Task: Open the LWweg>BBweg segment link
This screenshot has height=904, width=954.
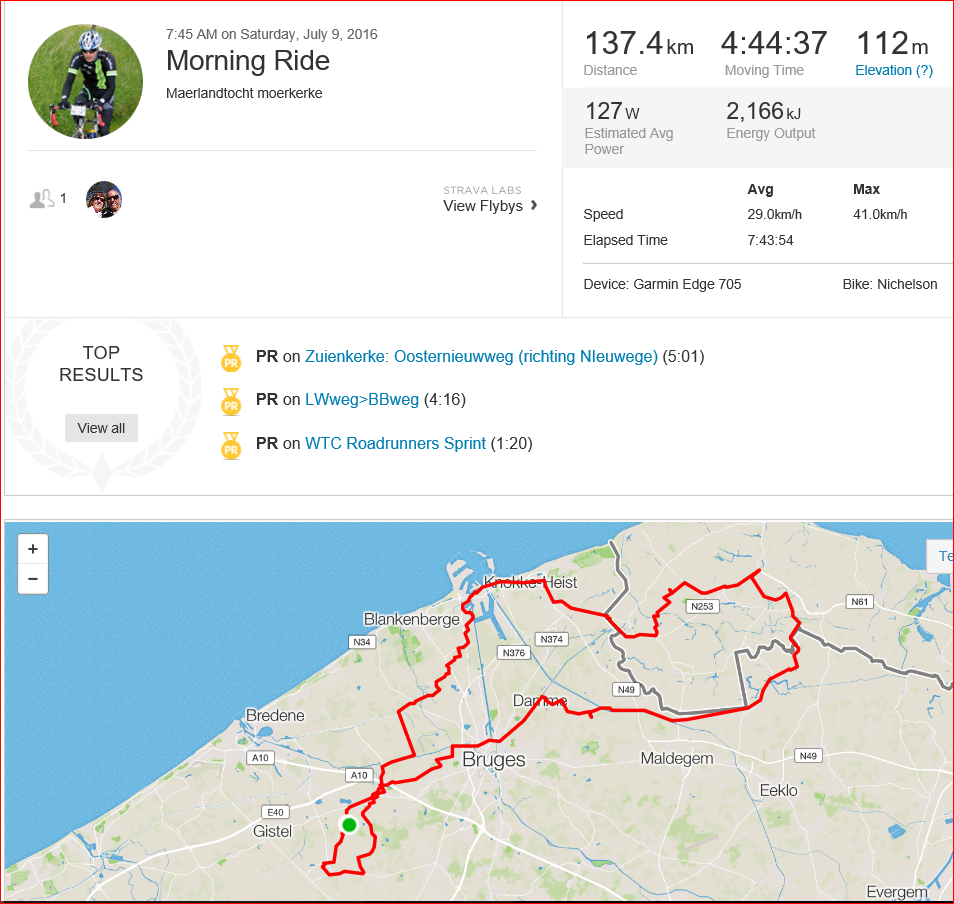Action: pyautogui.click(x=362, y=400)
